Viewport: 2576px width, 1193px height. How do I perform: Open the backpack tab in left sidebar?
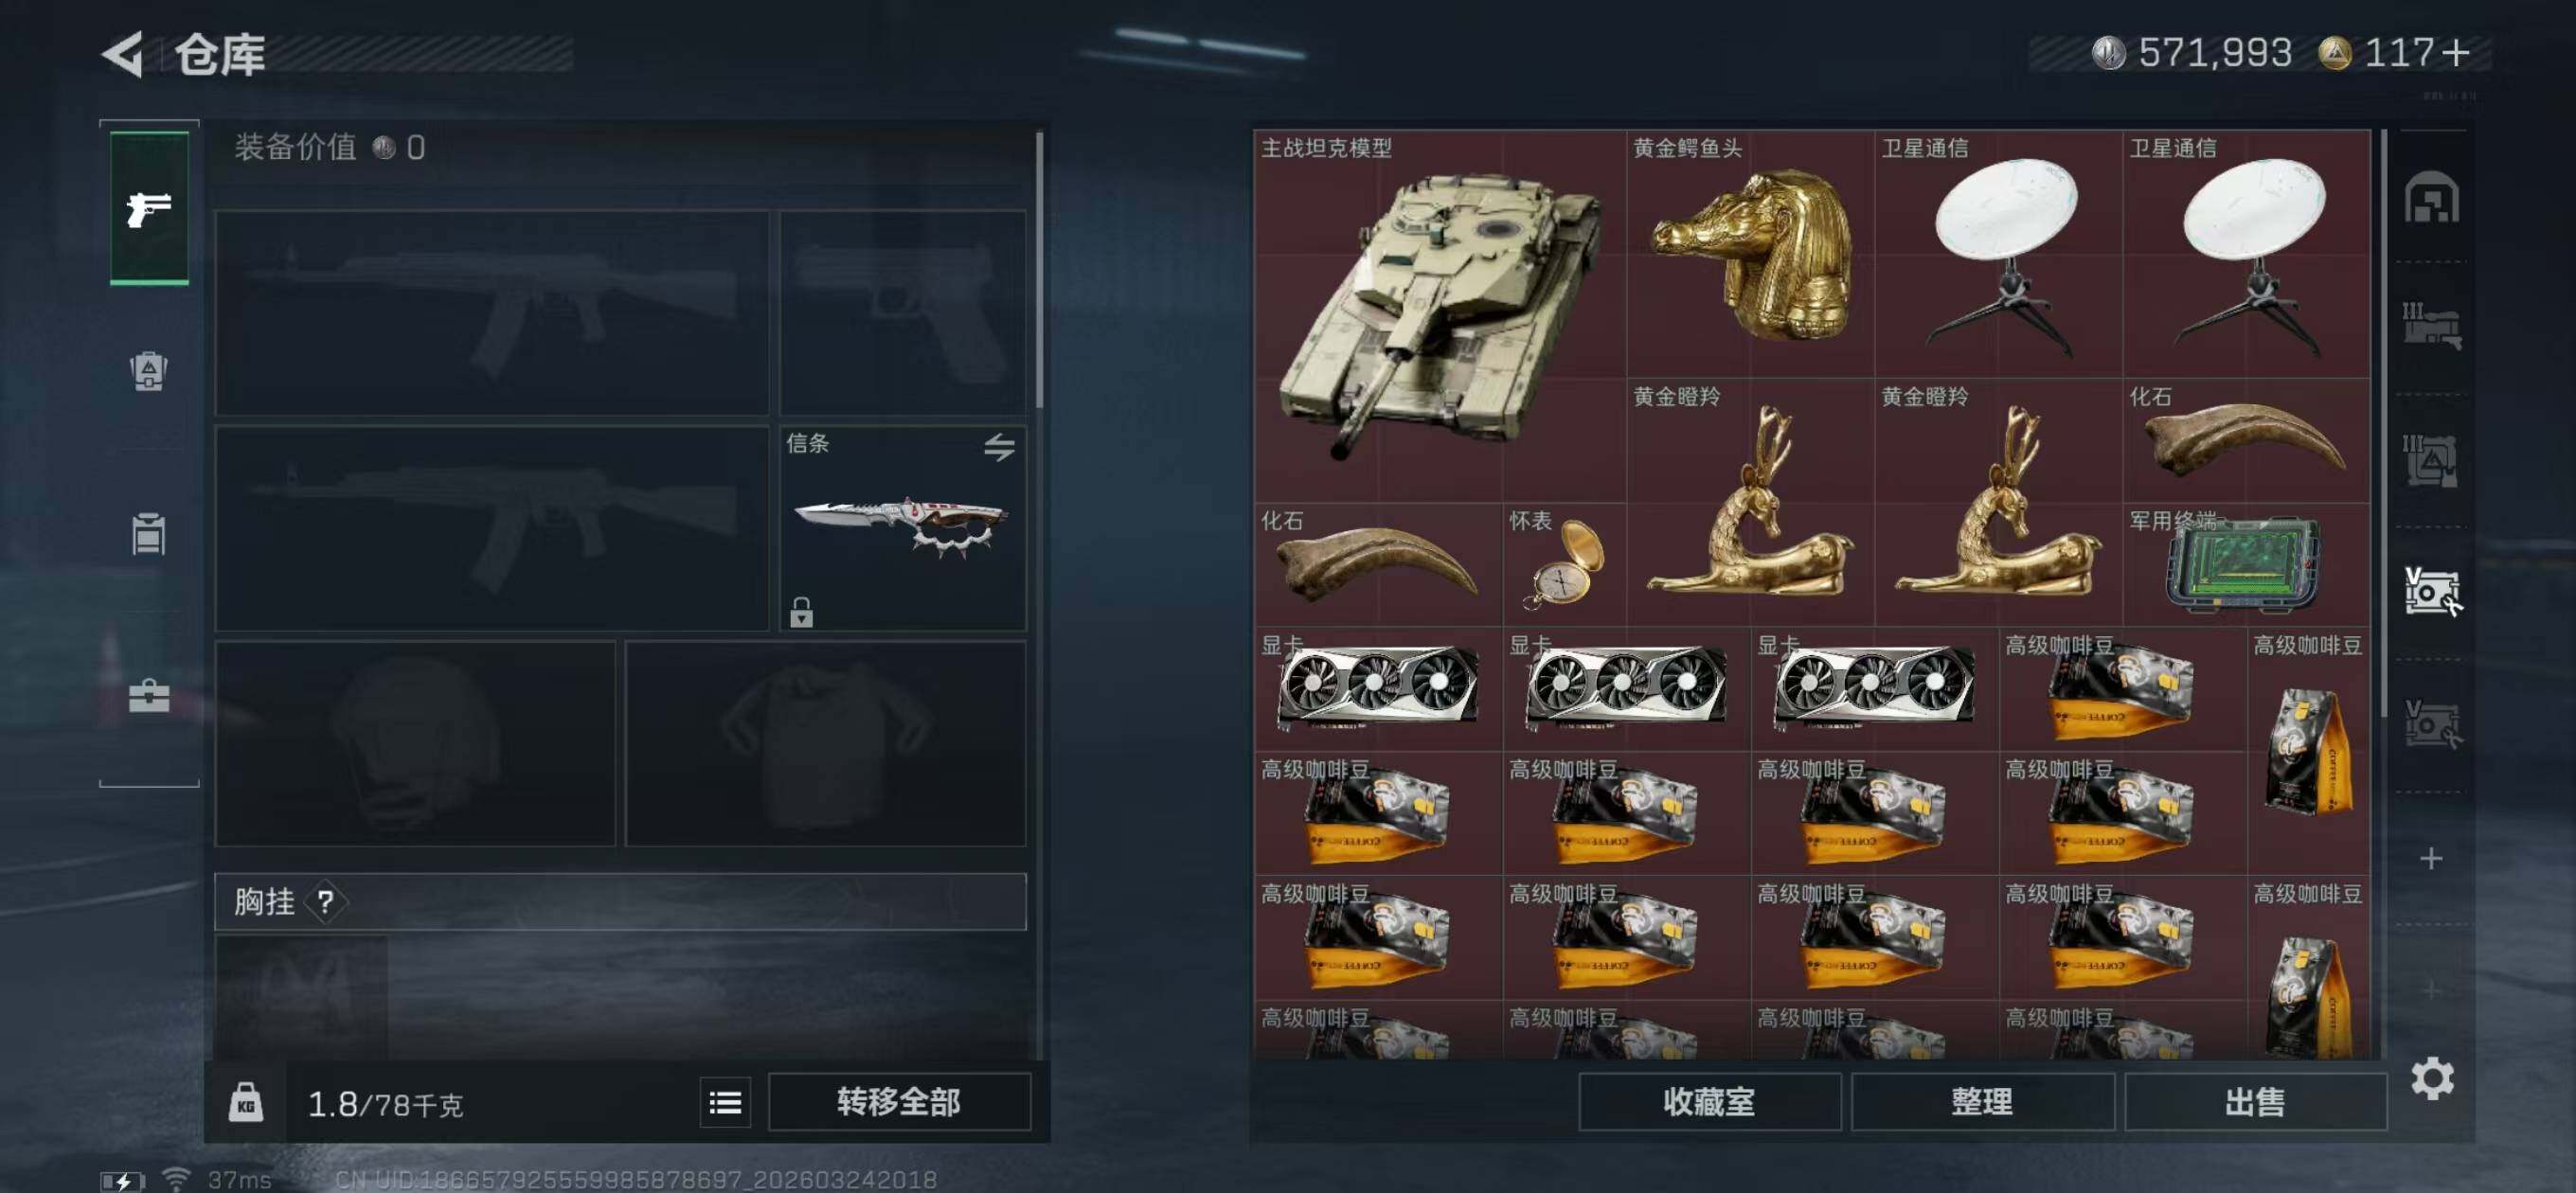click(x=149, y=371)
